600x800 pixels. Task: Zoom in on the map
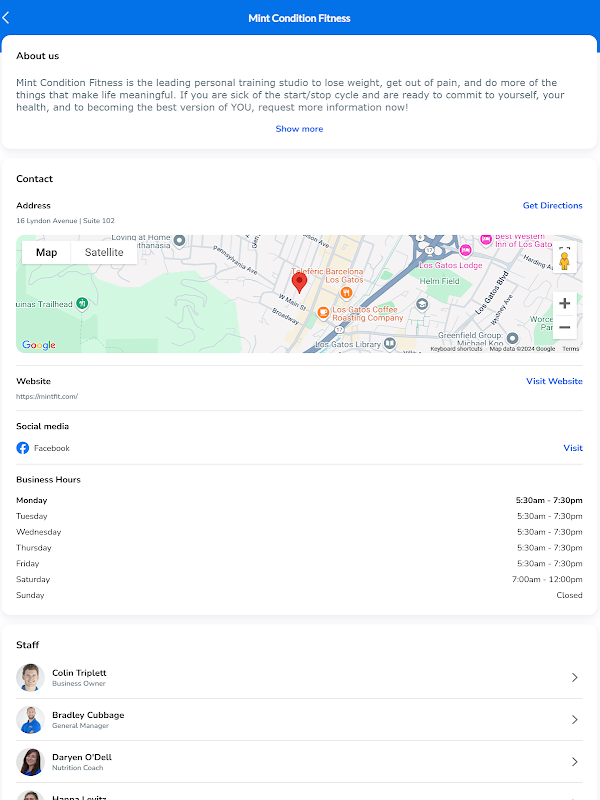coord(564,304)
